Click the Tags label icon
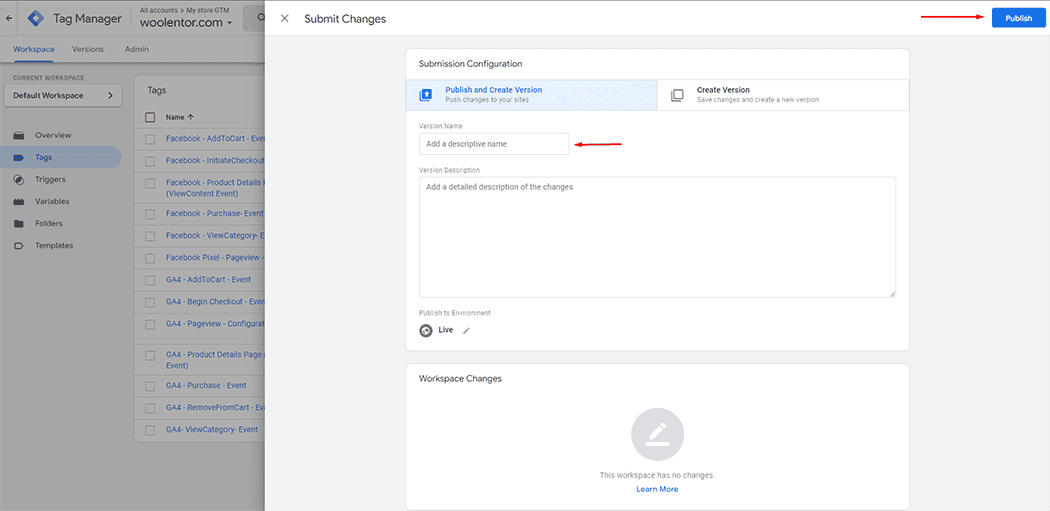Image resolution: width=1050 pixels, height=511 pixels. coord(19,157)
